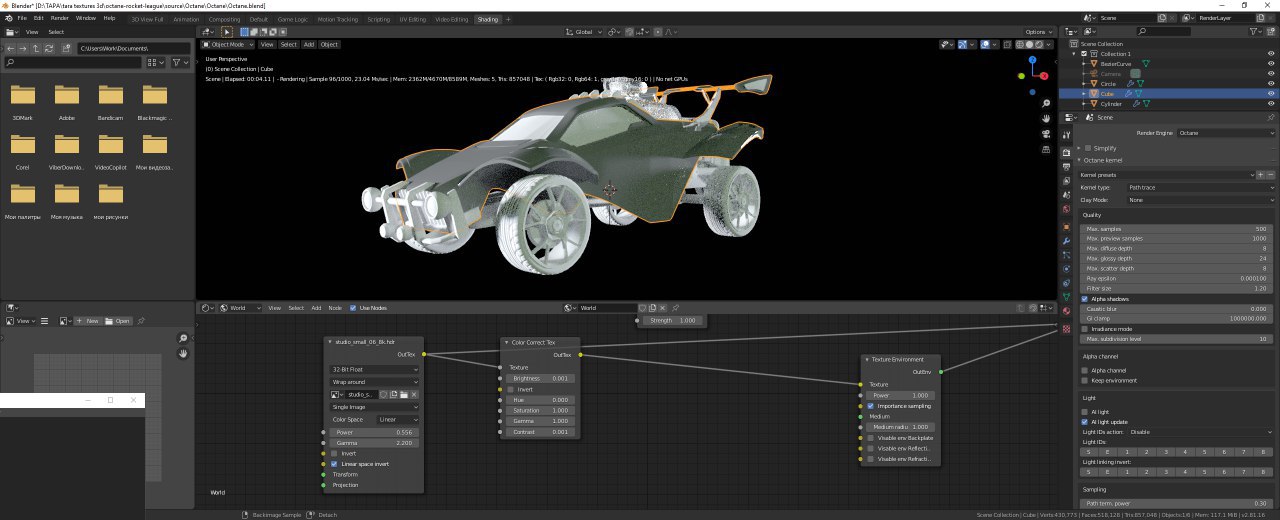Toggle Light ID button S
Screen dimensions: 1280x520
[x=1088, y=452]
